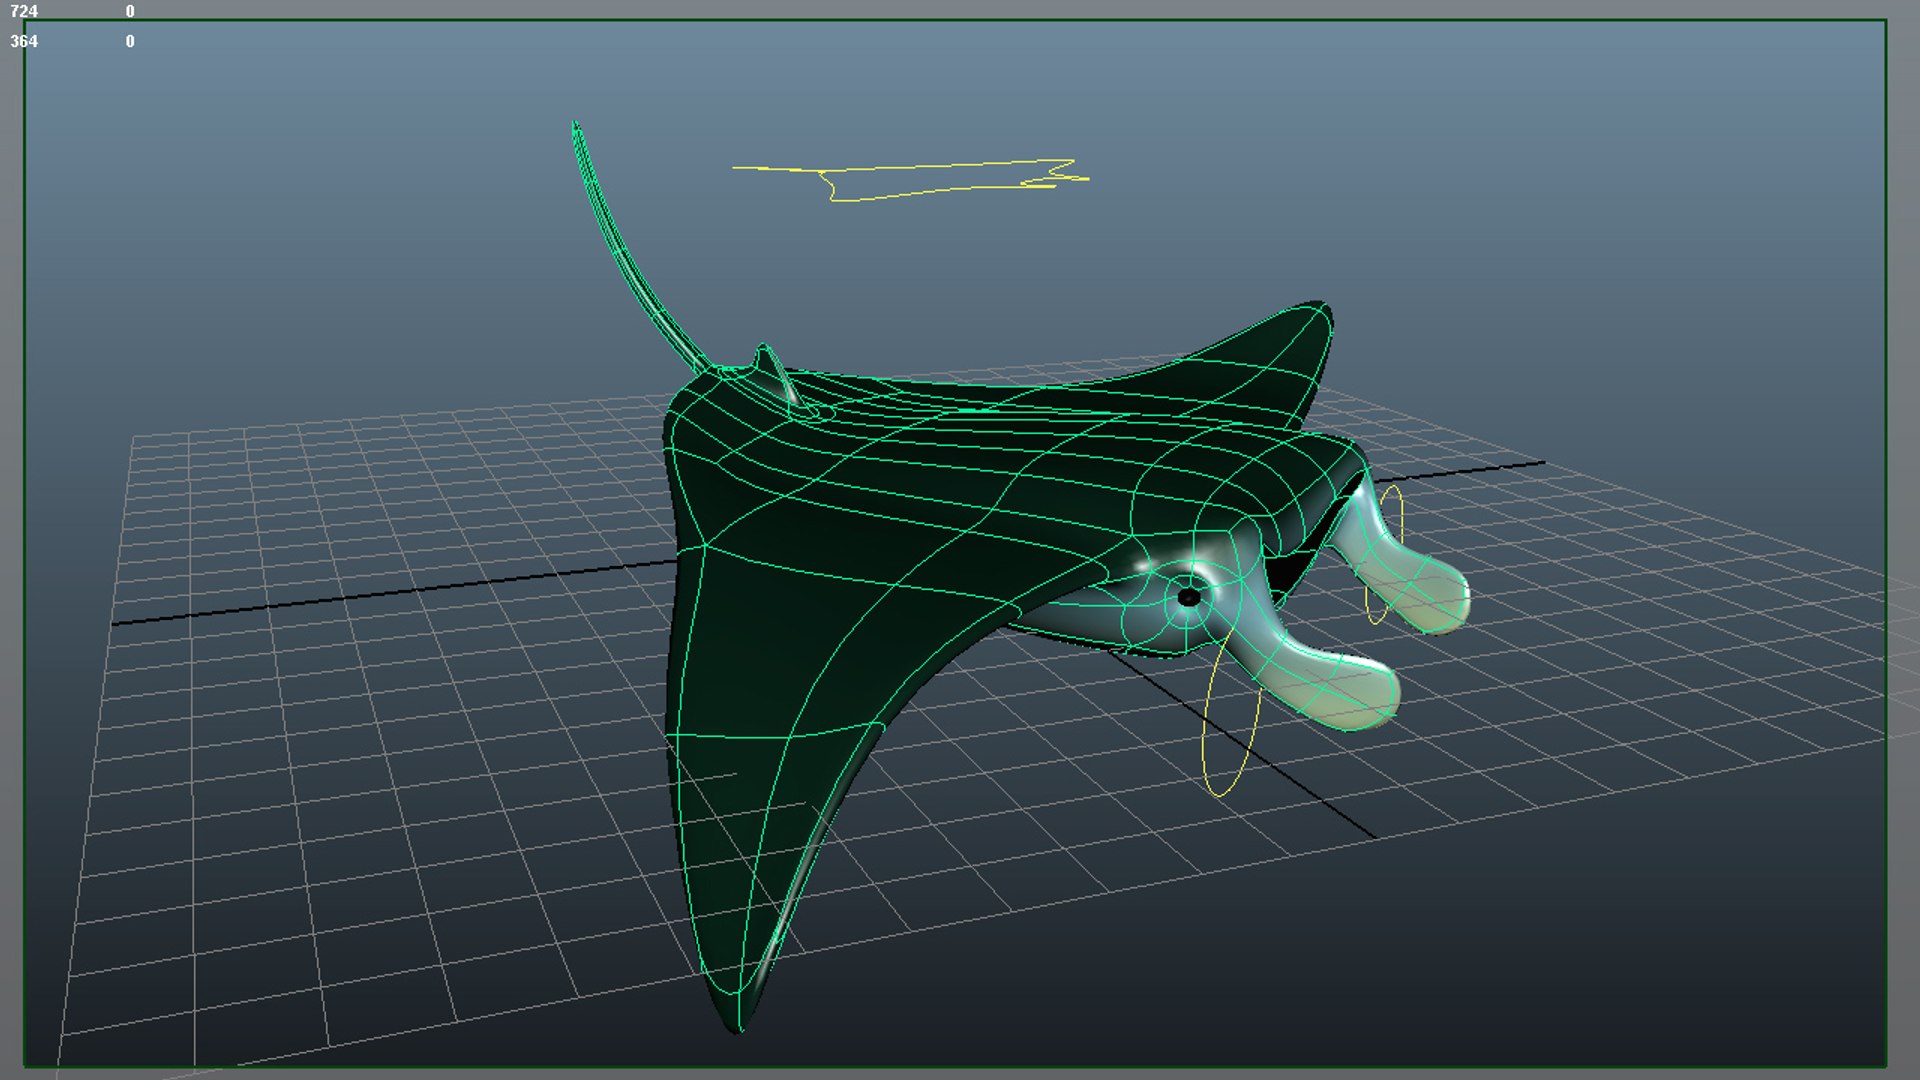The height and width of the screenshot is (1080, 1920).
Task: Click the grid floor's far left corner
Action: pyautogui.click(x=134, y=437)
